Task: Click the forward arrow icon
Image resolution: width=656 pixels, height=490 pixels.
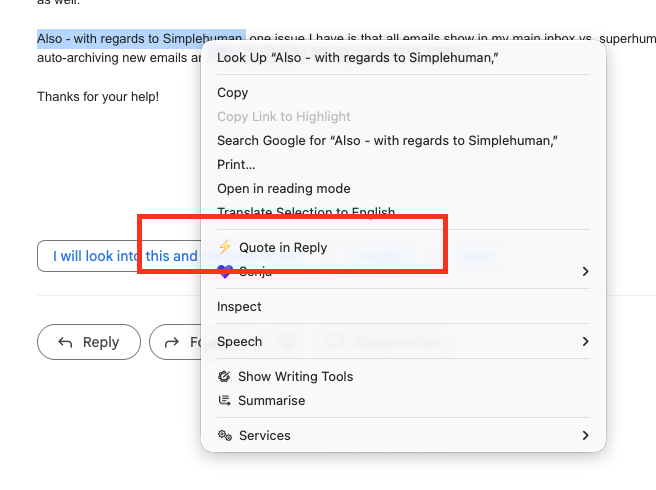Action: pos(172,342)
